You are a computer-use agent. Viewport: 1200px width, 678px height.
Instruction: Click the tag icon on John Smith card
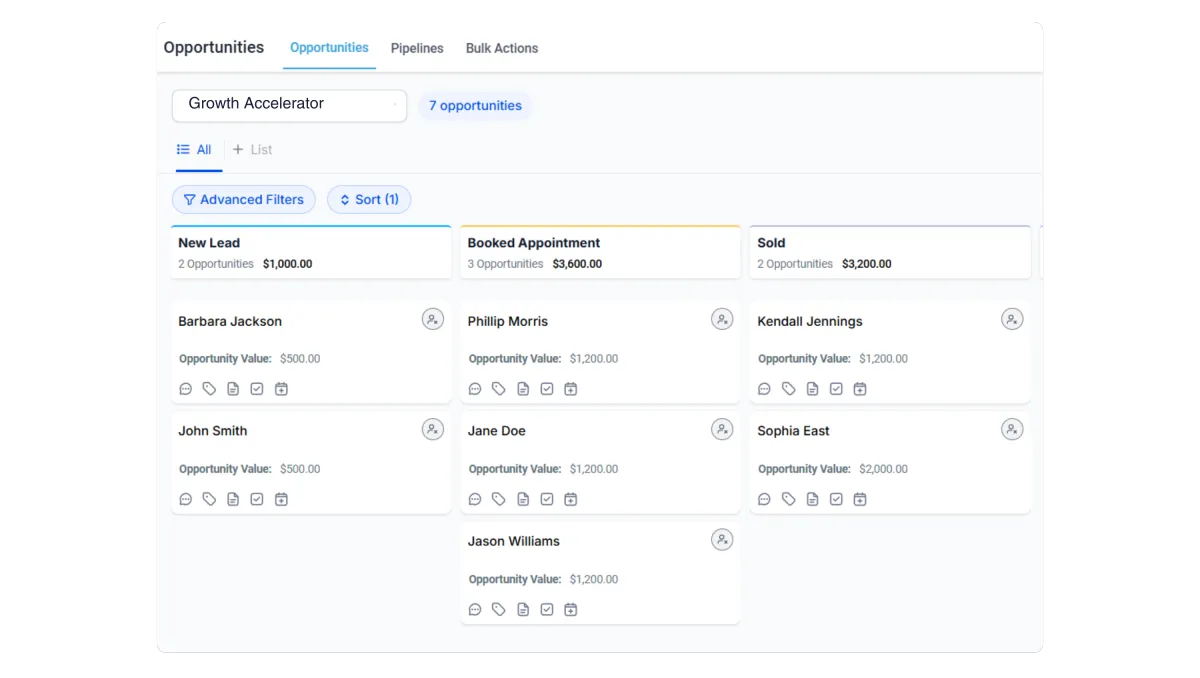[209, 499]
